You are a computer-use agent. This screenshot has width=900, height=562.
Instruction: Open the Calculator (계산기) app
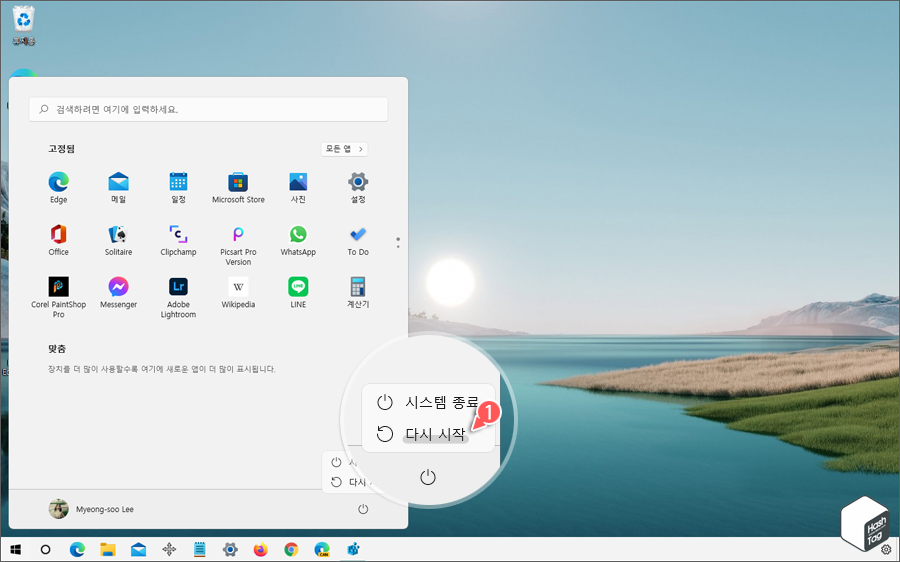pos(358,293)
